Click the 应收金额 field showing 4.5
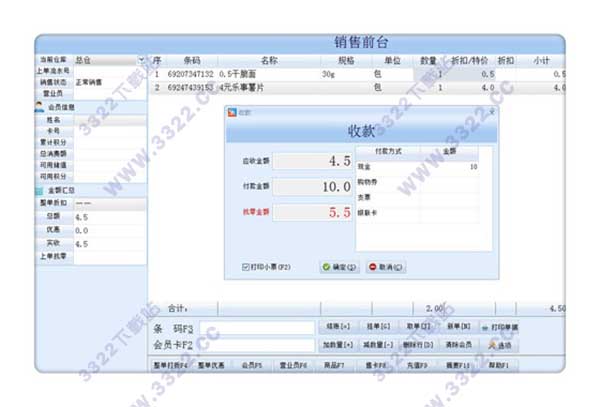 pos(313,161)
